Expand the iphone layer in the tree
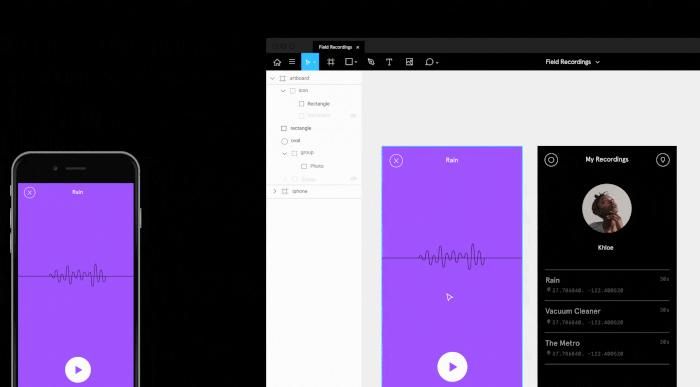This screenshot has height=387, width=700. click(x=275, y=191)
